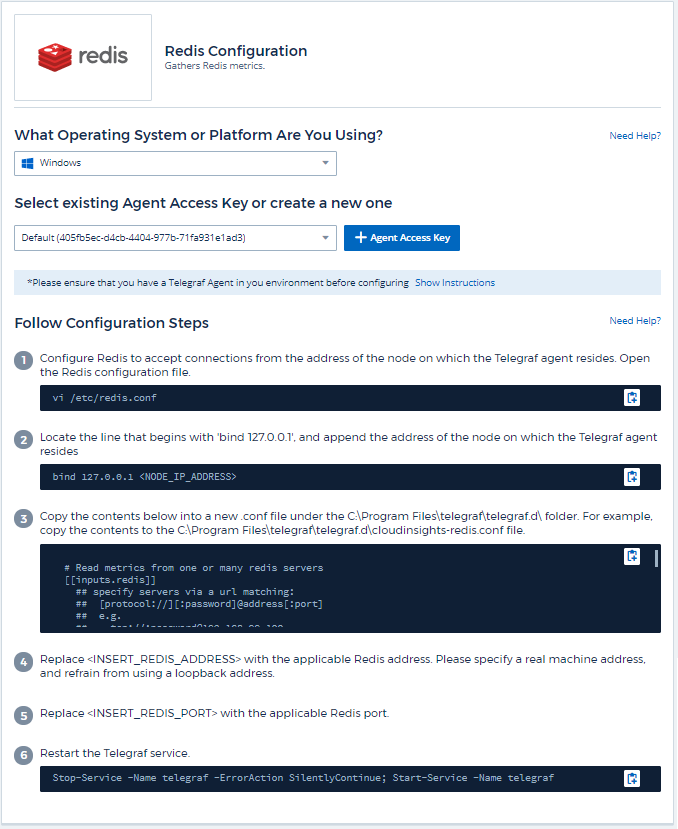This screenshot has width=678, height=829.
Task: Click the 'Follow Configuration Steps' heading
Action: [112, 323]
